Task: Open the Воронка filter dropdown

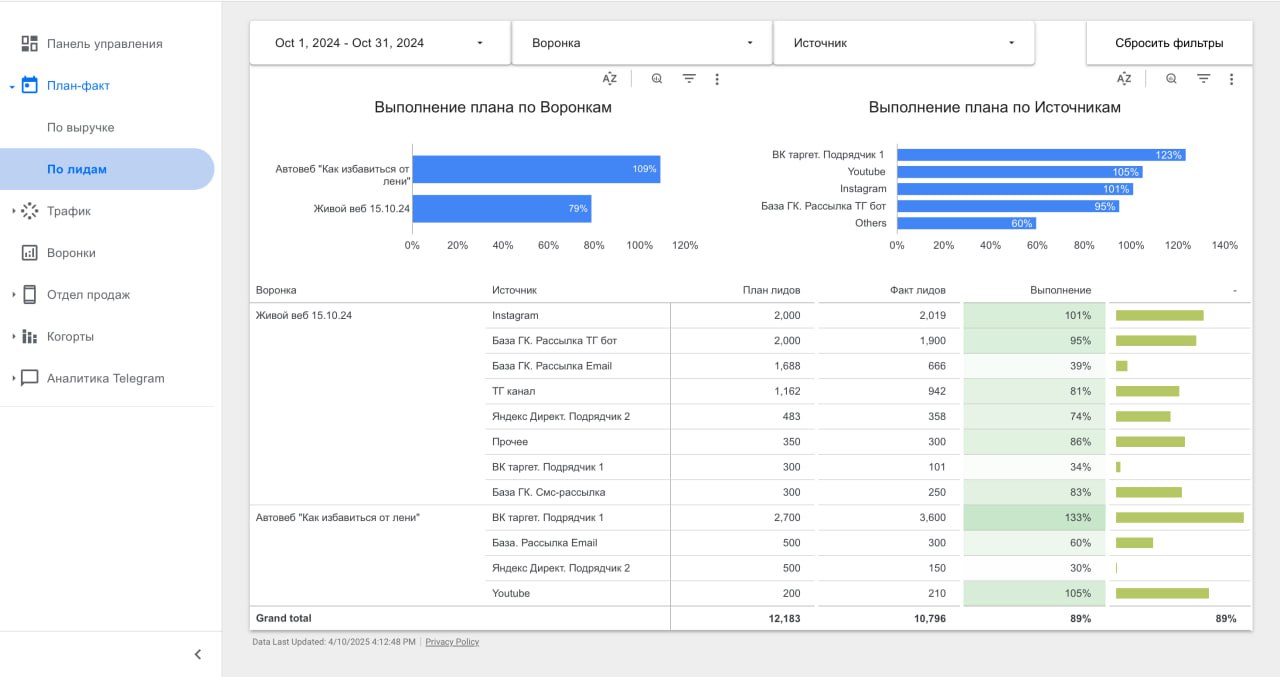Action: click(x=641, y=43)
